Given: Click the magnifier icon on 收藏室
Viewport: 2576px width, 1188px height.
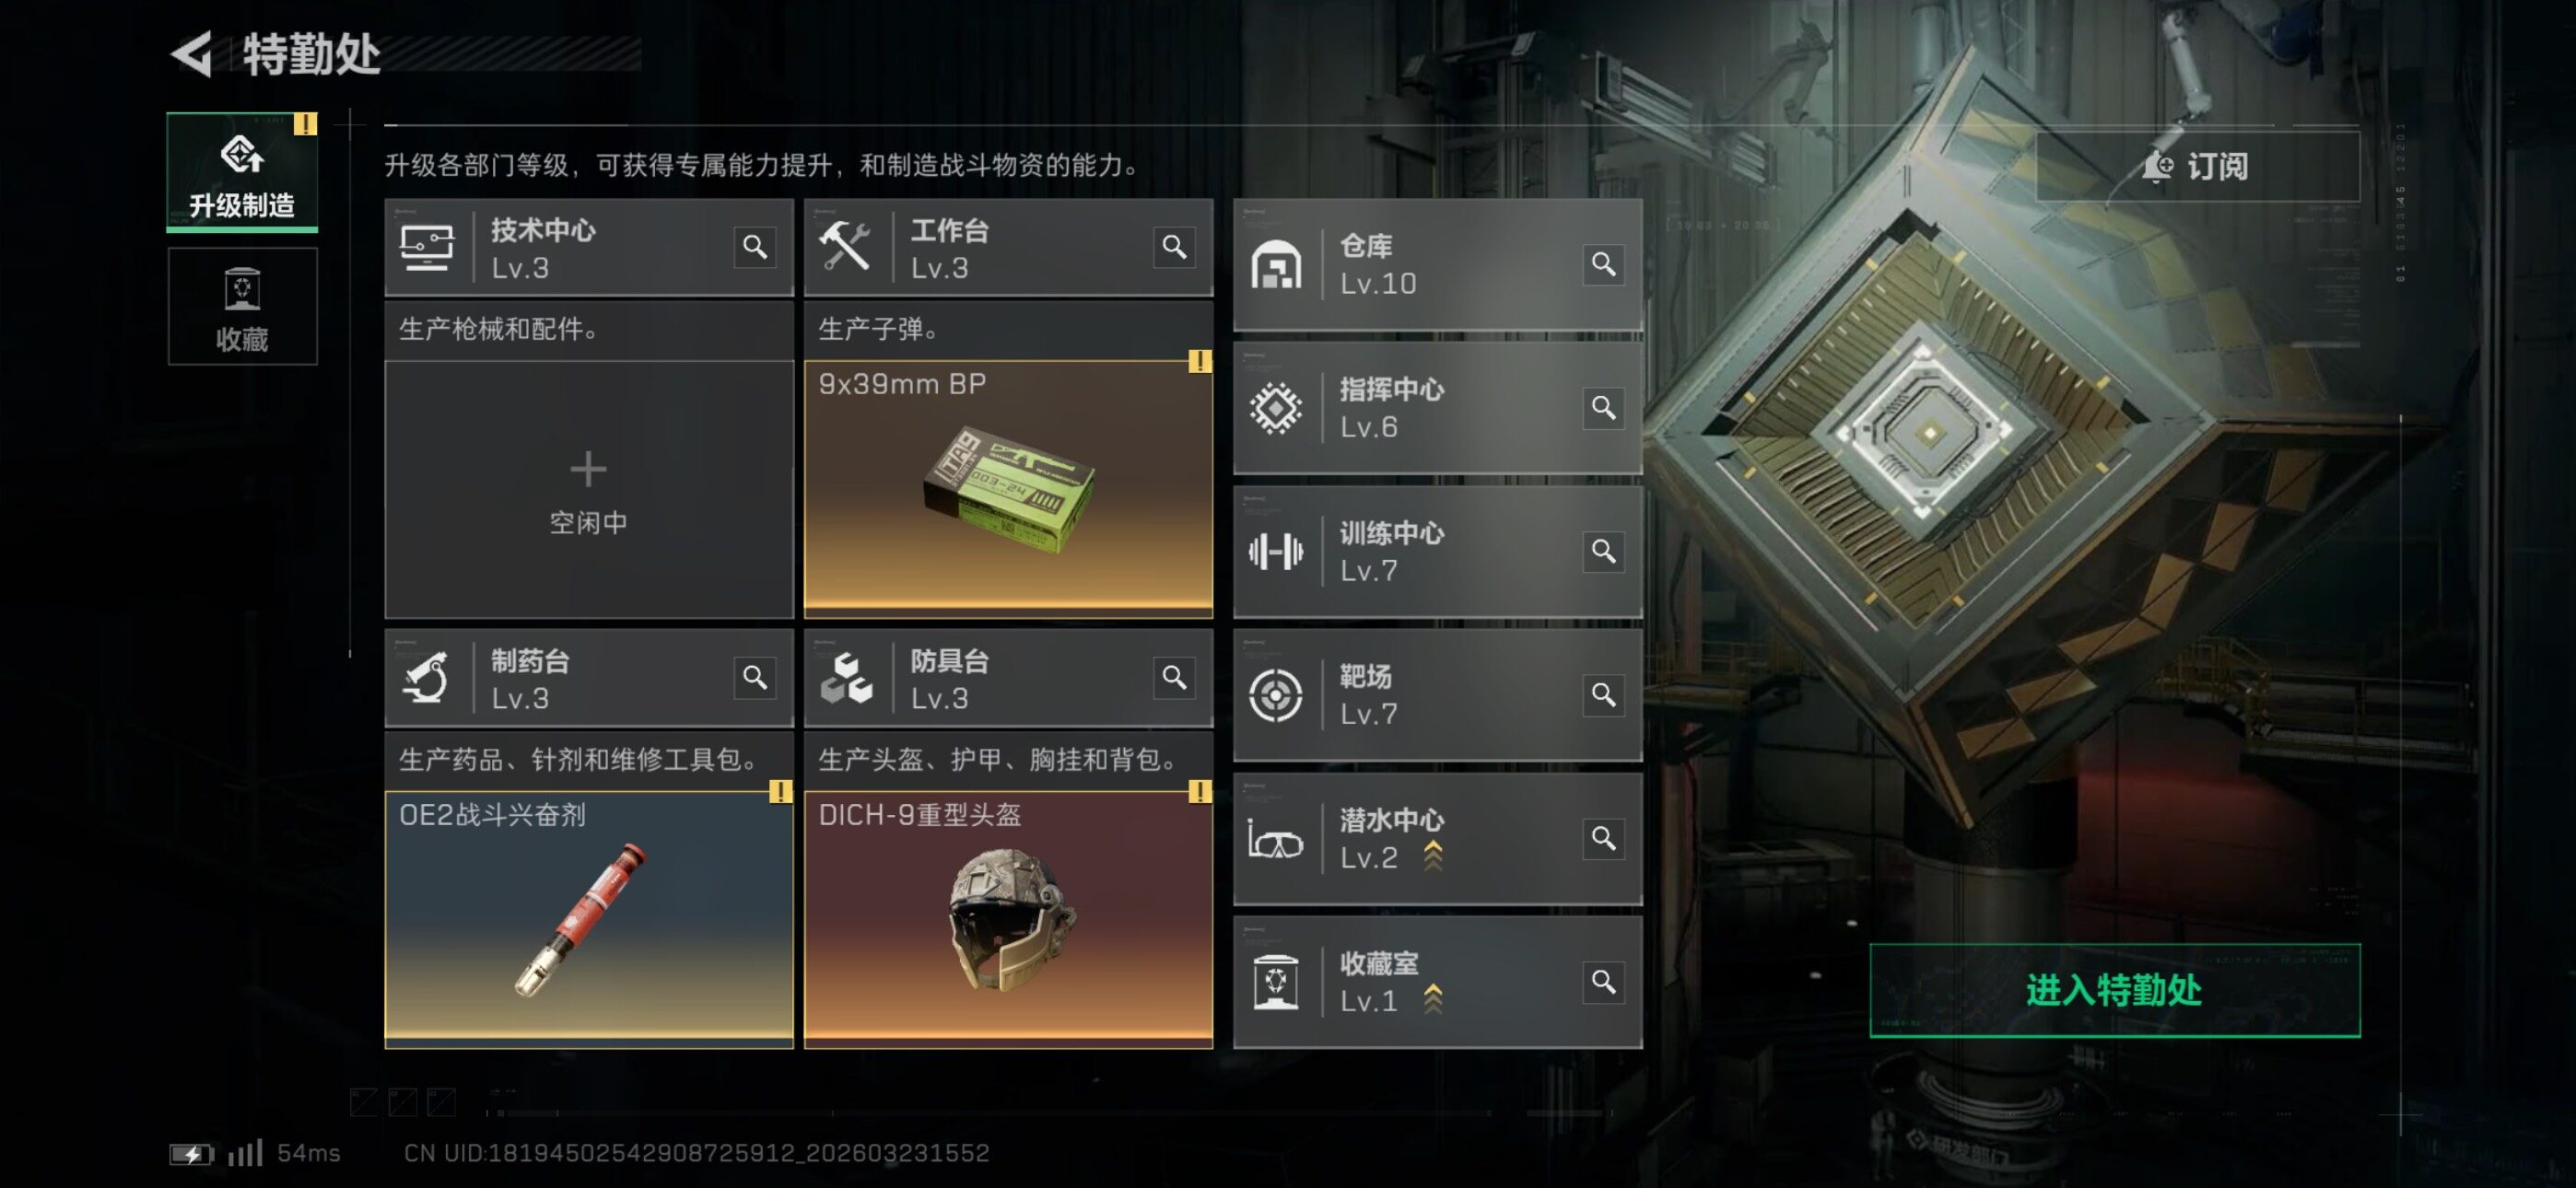Looking at the screenshot, I should click(1603, 982).
